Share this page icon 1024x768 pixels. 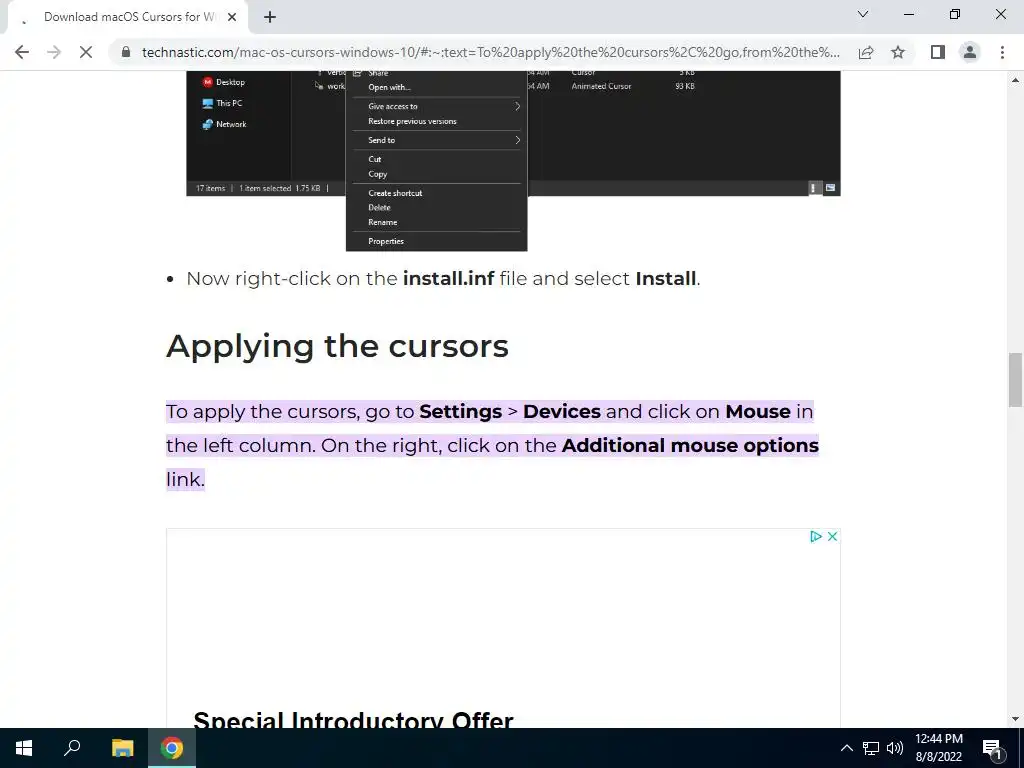866,52
